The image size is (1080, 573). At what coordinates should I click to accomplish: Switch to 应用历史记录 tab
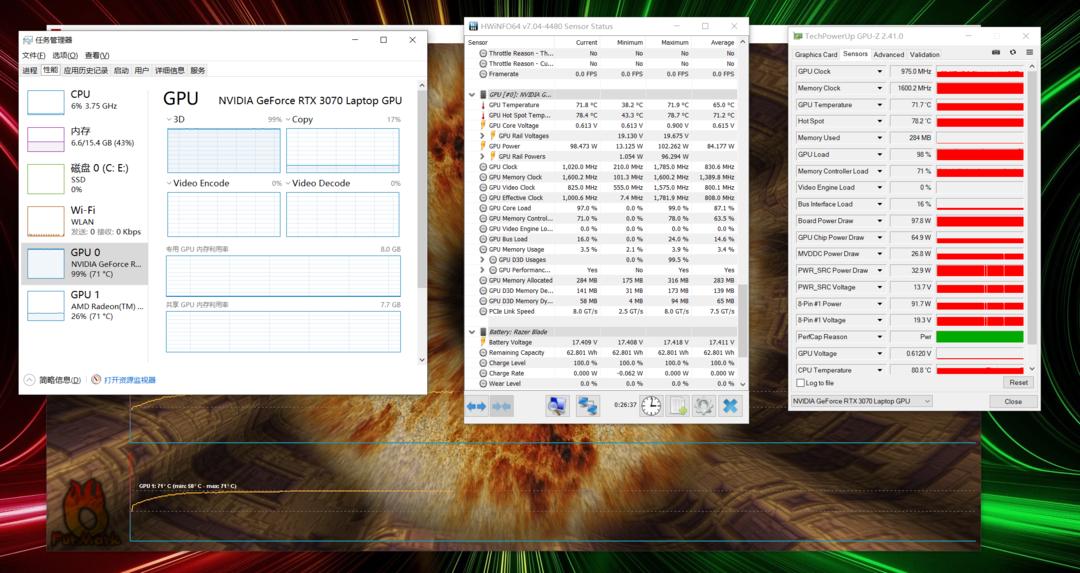85,70
